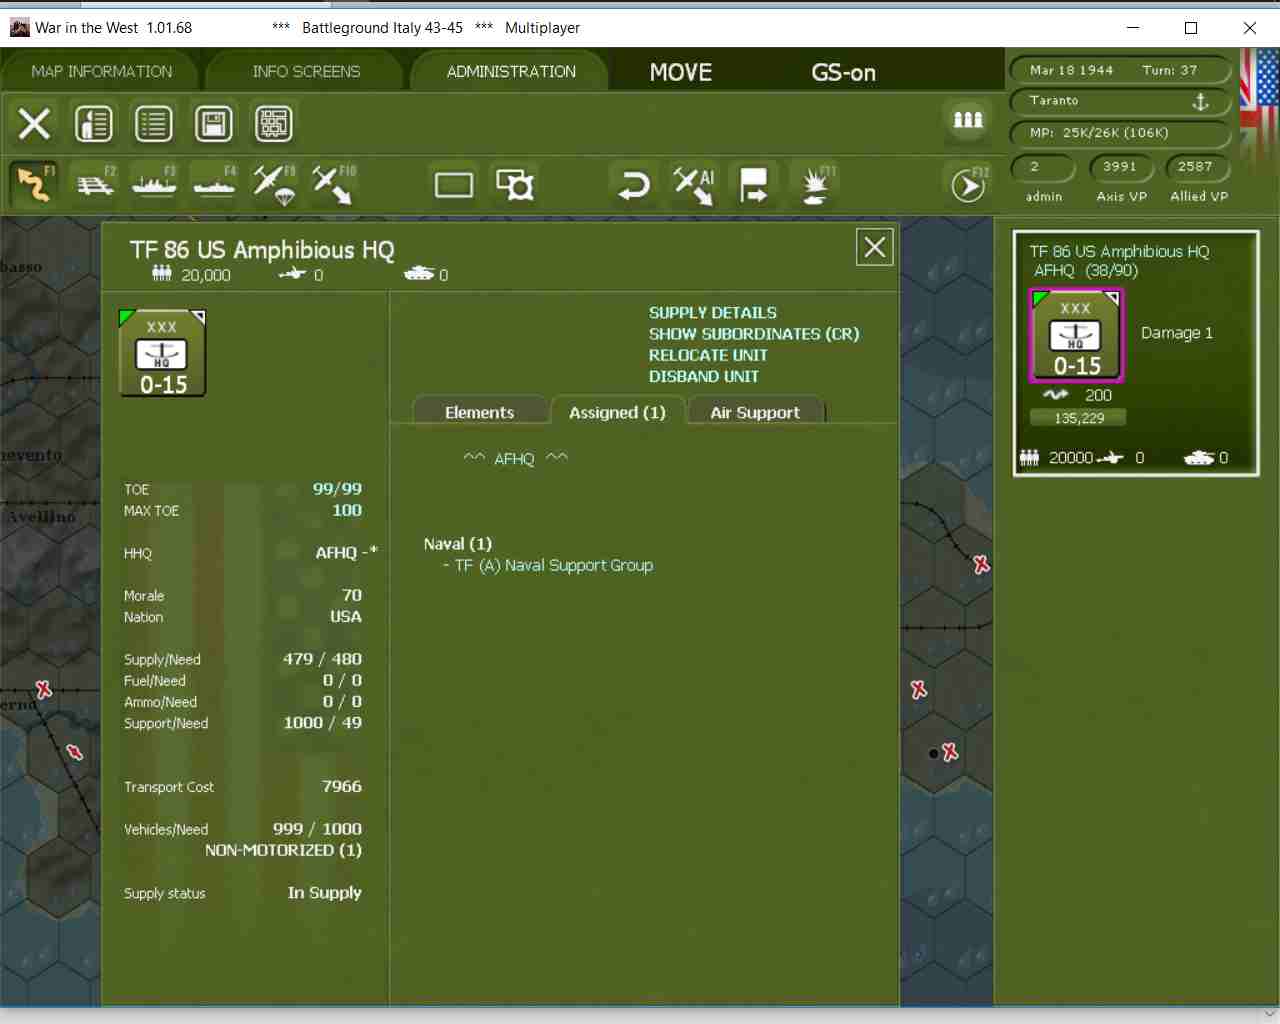The image size is (1280, 1024).
Task: Click the Taranto location anchor icon
Action: (1200, 101)
